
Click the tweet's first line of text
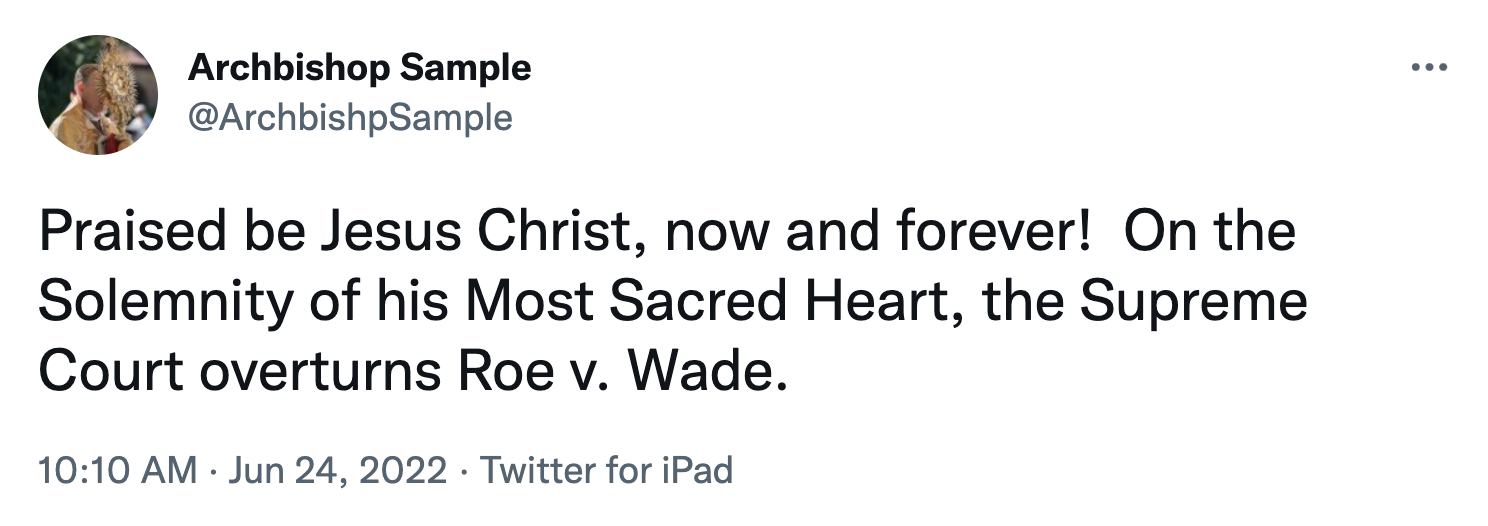pos(666,232)
